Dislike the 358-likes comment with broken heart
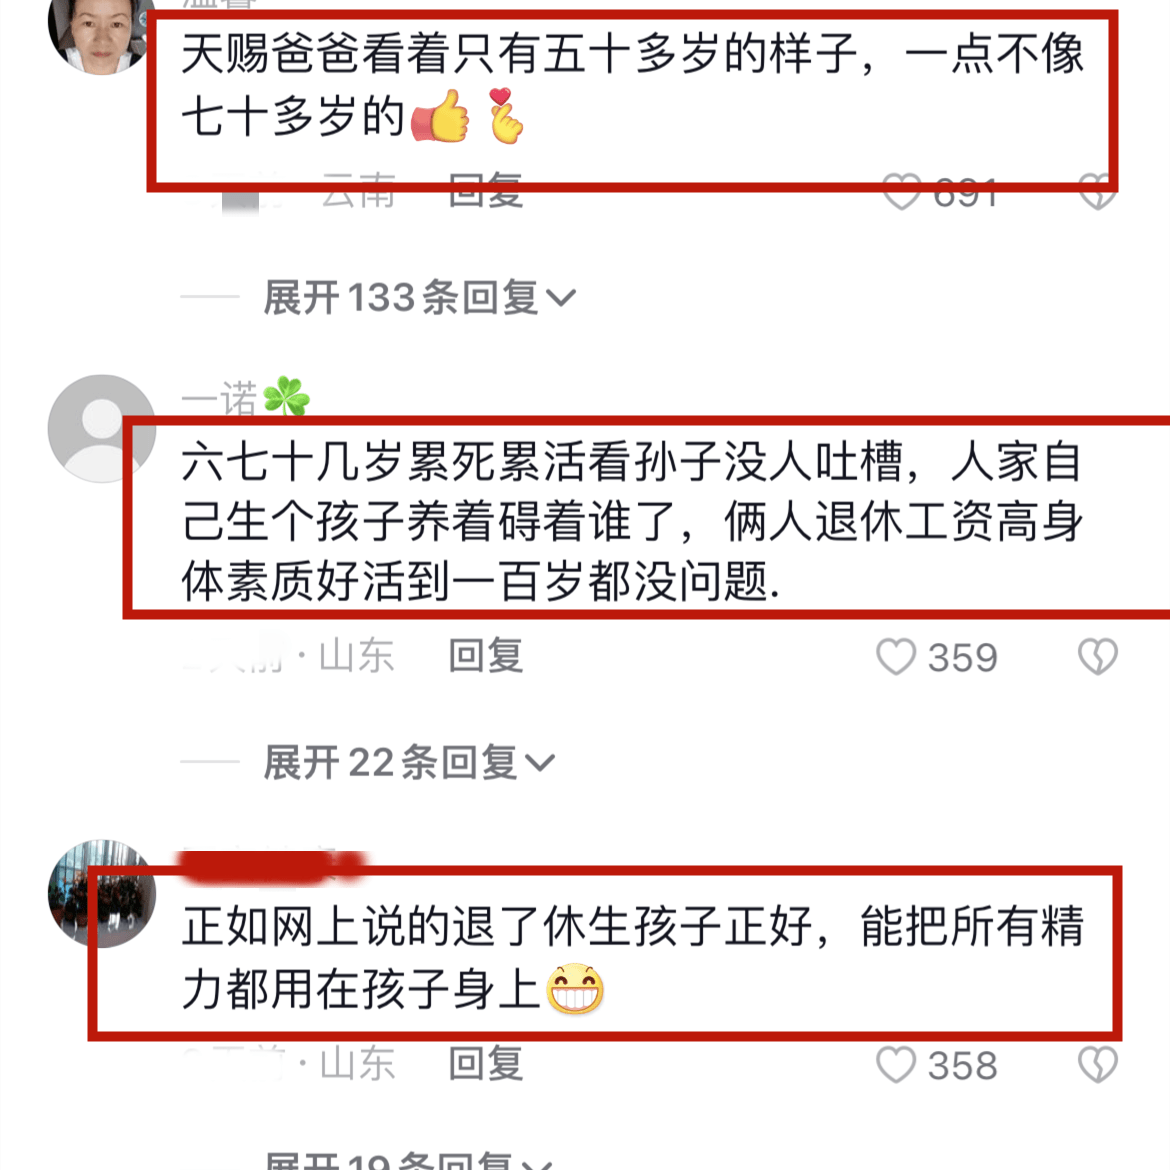Screen dimensions: 1170x1170 pyautogui.click(x=1098, y=1065)
